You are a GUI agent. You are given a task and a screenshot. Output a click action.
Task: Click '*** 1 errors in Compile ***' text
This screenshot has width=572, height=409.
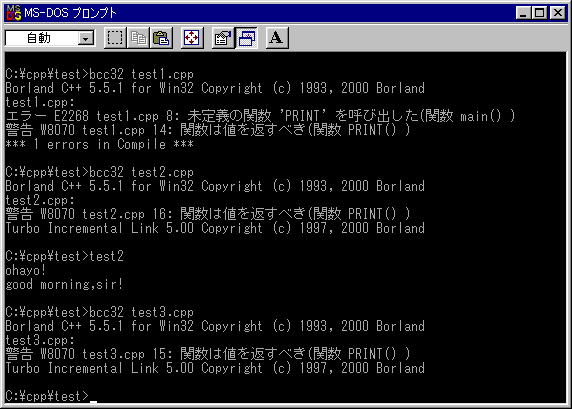(x=100, y=144)
